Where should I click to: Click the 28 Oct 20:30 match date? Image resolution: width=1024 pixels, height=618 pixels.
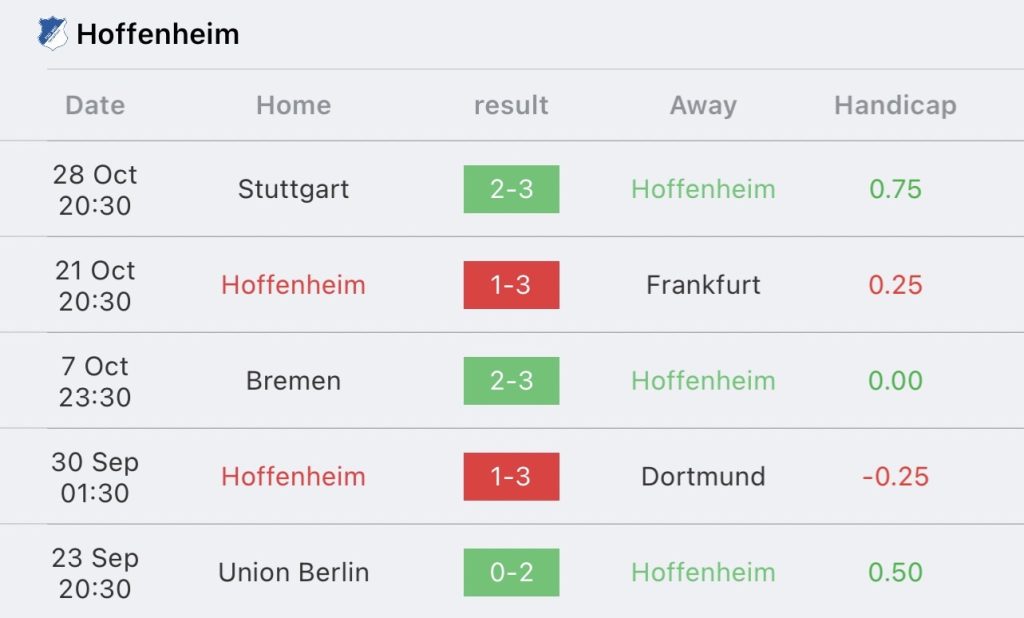click(95, 190)
